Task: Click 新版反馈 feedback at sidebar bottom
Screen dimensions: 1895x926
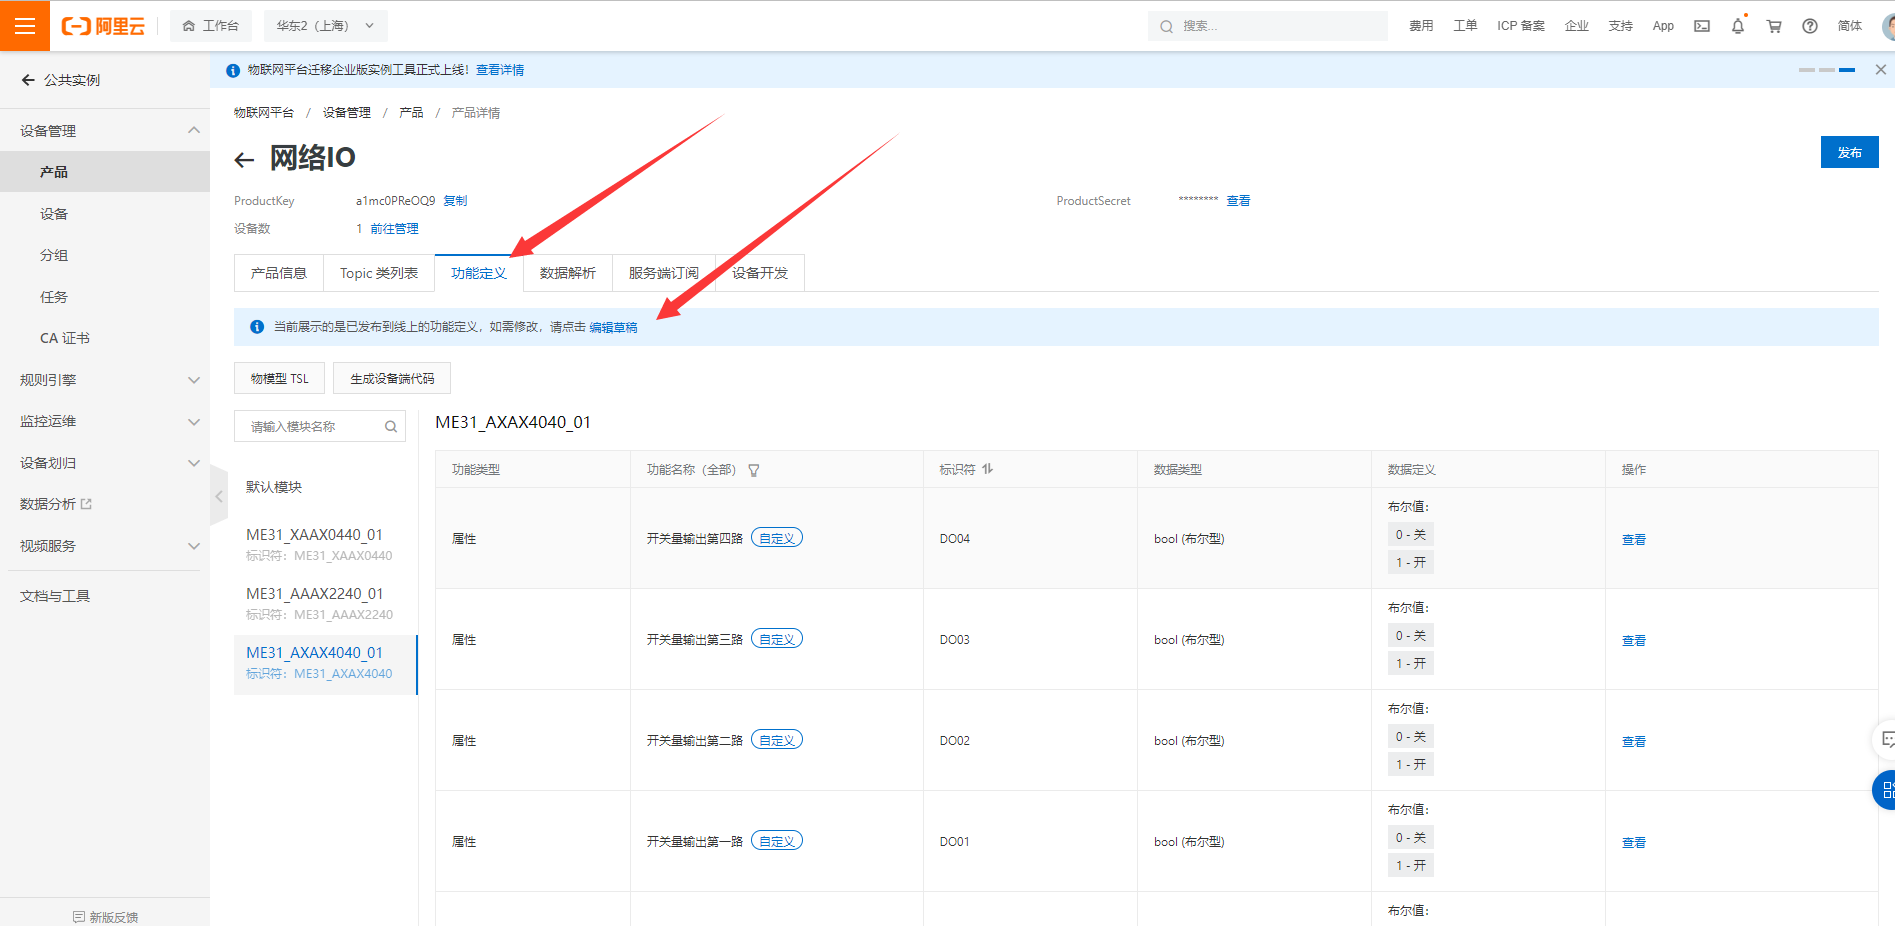Action: (105, 917)
